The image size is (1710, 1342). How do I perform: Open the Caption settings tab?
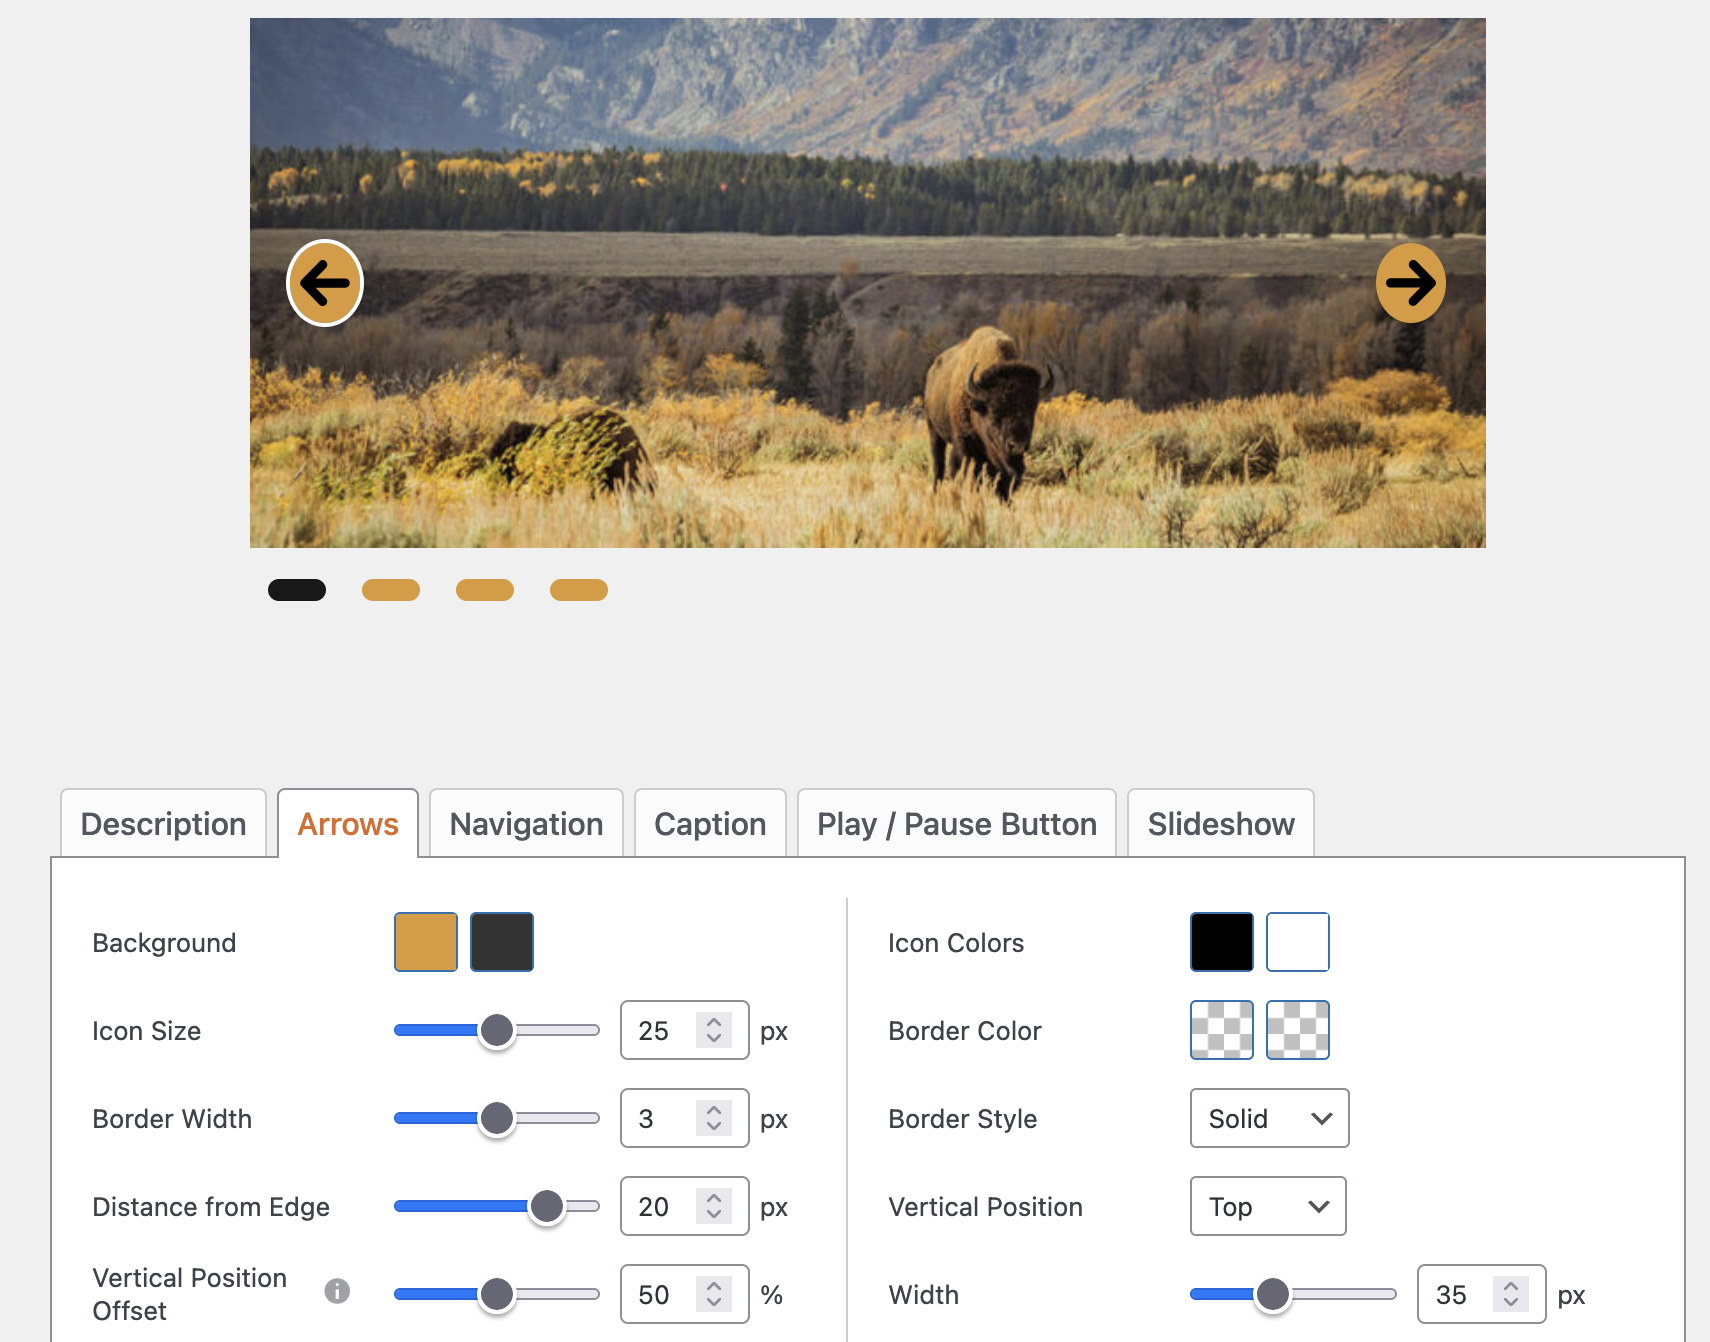[x=710, y=824]
